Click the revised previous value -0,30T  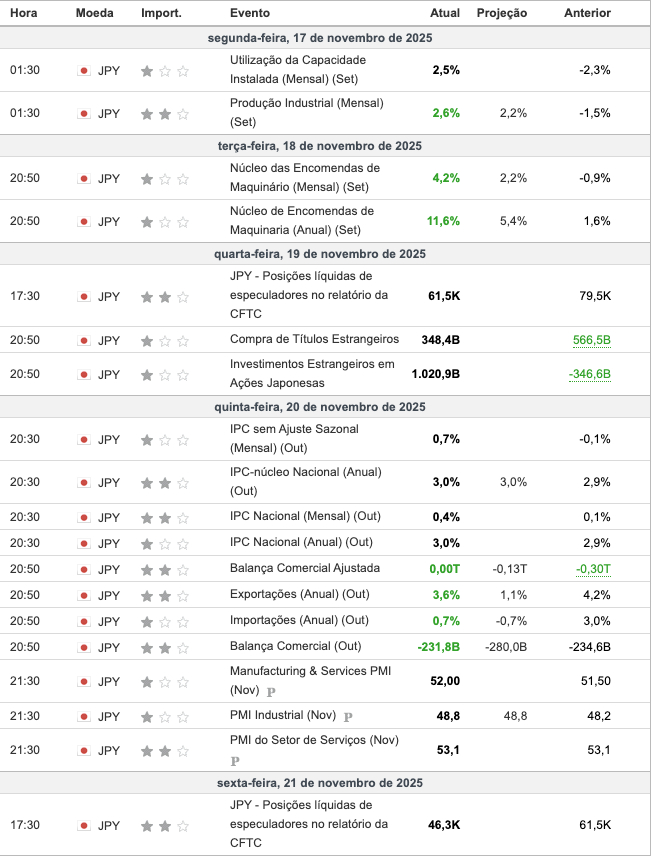coord(593,569)
